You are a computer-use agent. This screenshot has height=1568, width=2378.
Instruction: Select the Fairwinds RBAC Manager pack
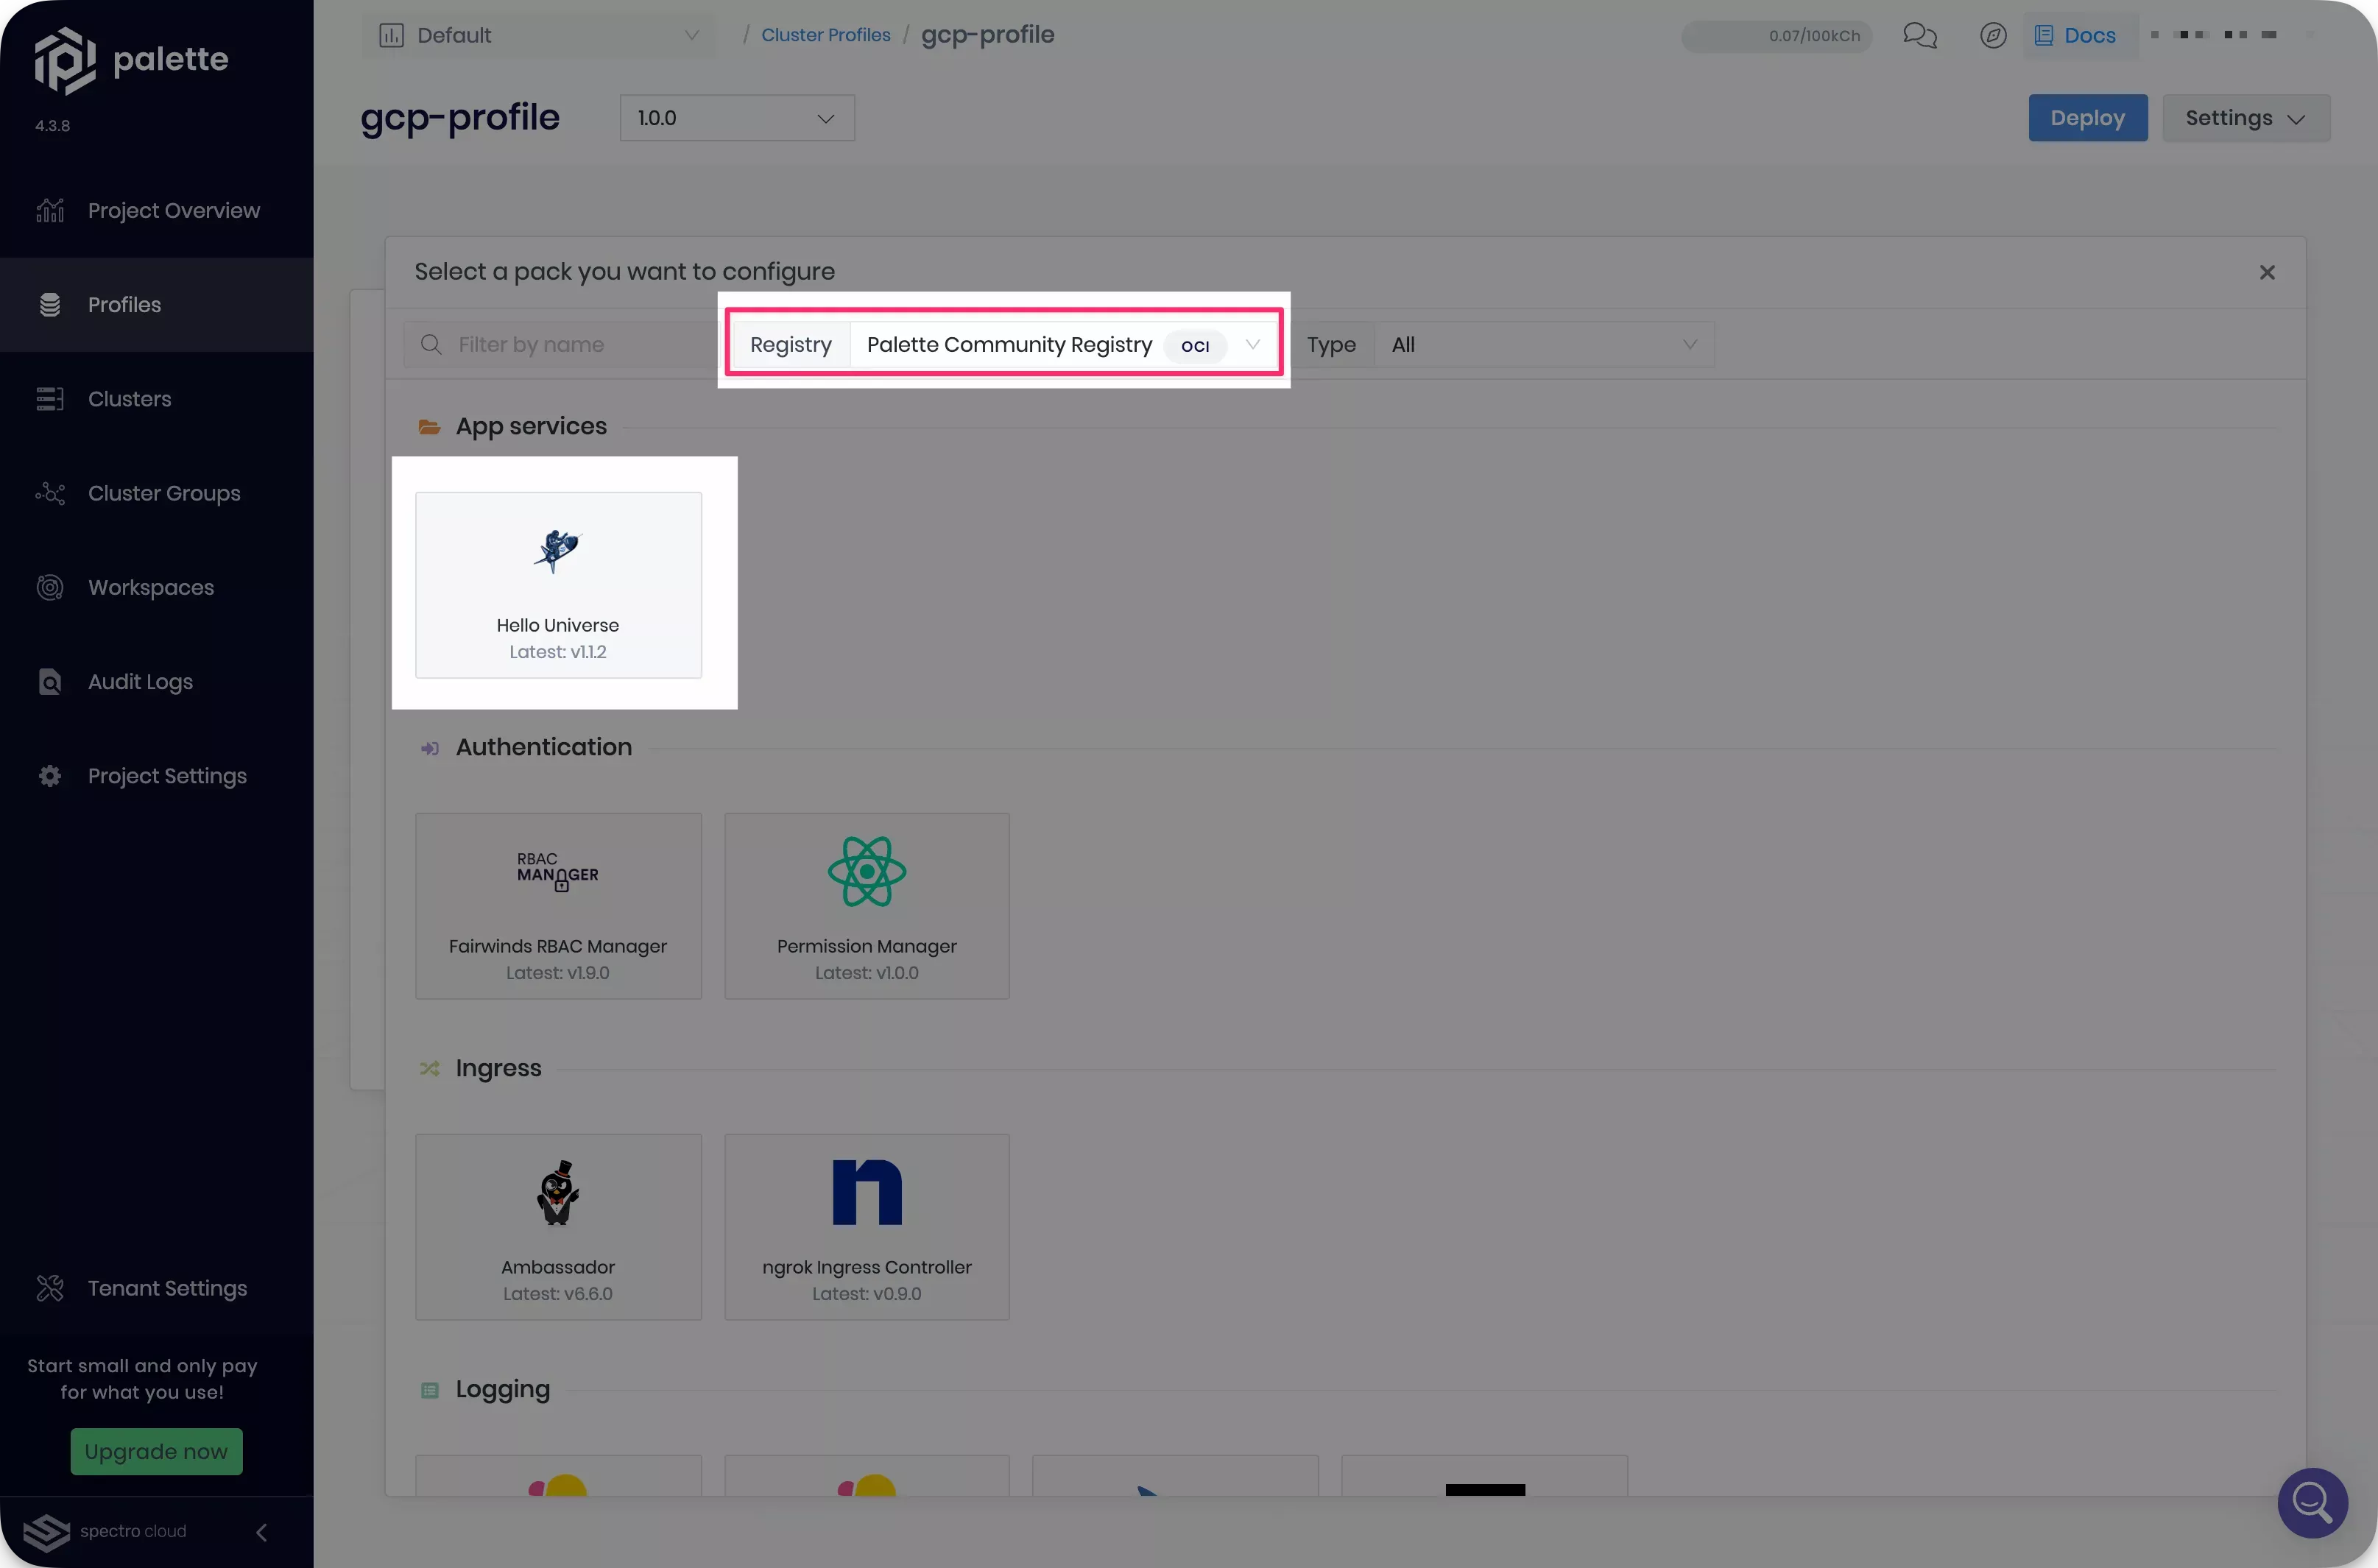[x=558, y=906]
